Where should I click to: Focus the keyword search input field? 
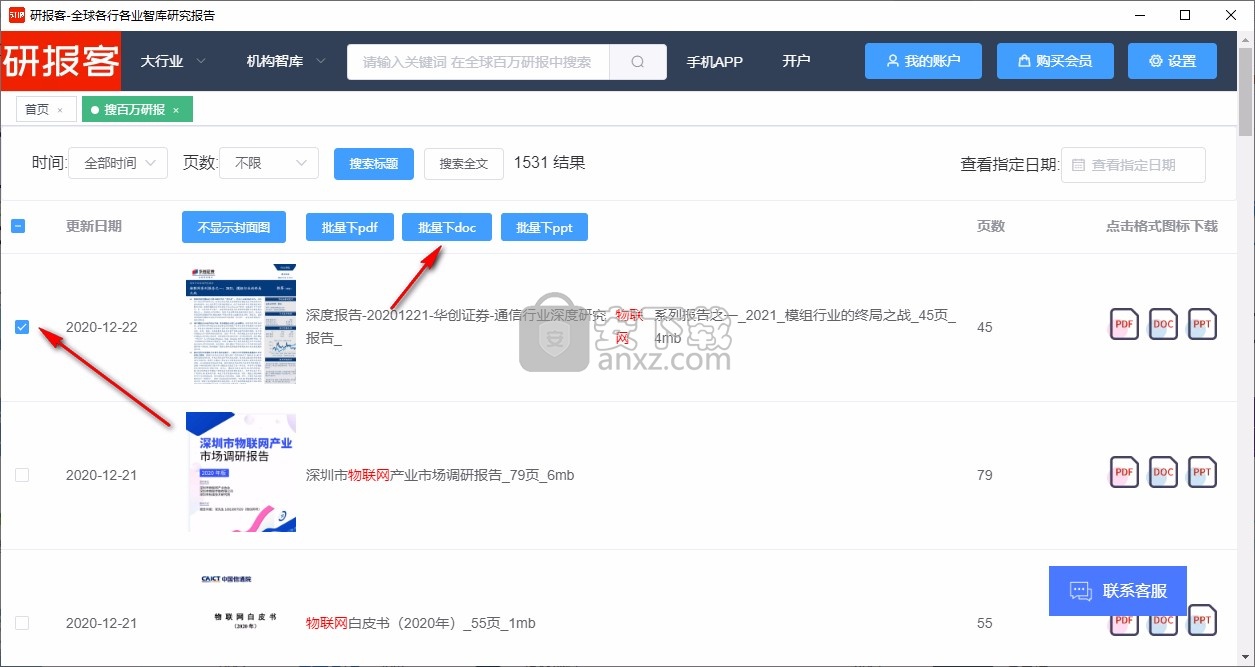[478, 61]
